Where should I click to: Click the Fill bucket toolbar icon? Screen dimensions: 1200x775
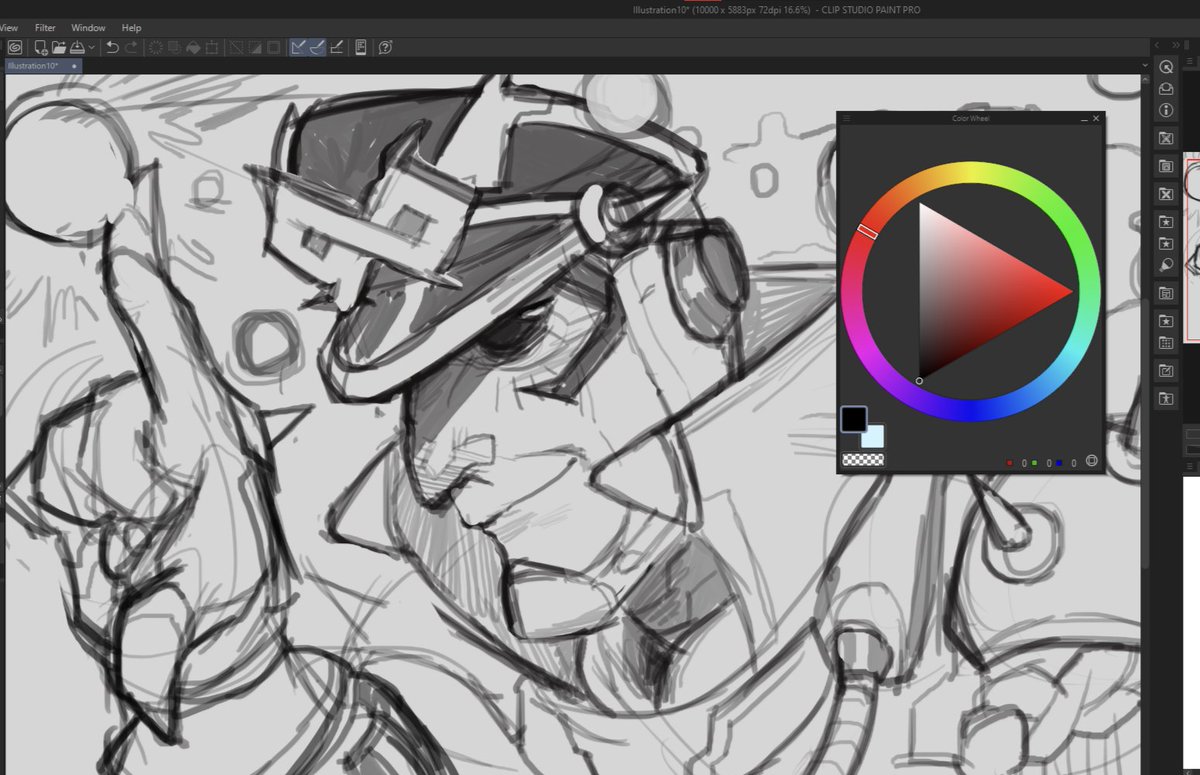[192, 47]
